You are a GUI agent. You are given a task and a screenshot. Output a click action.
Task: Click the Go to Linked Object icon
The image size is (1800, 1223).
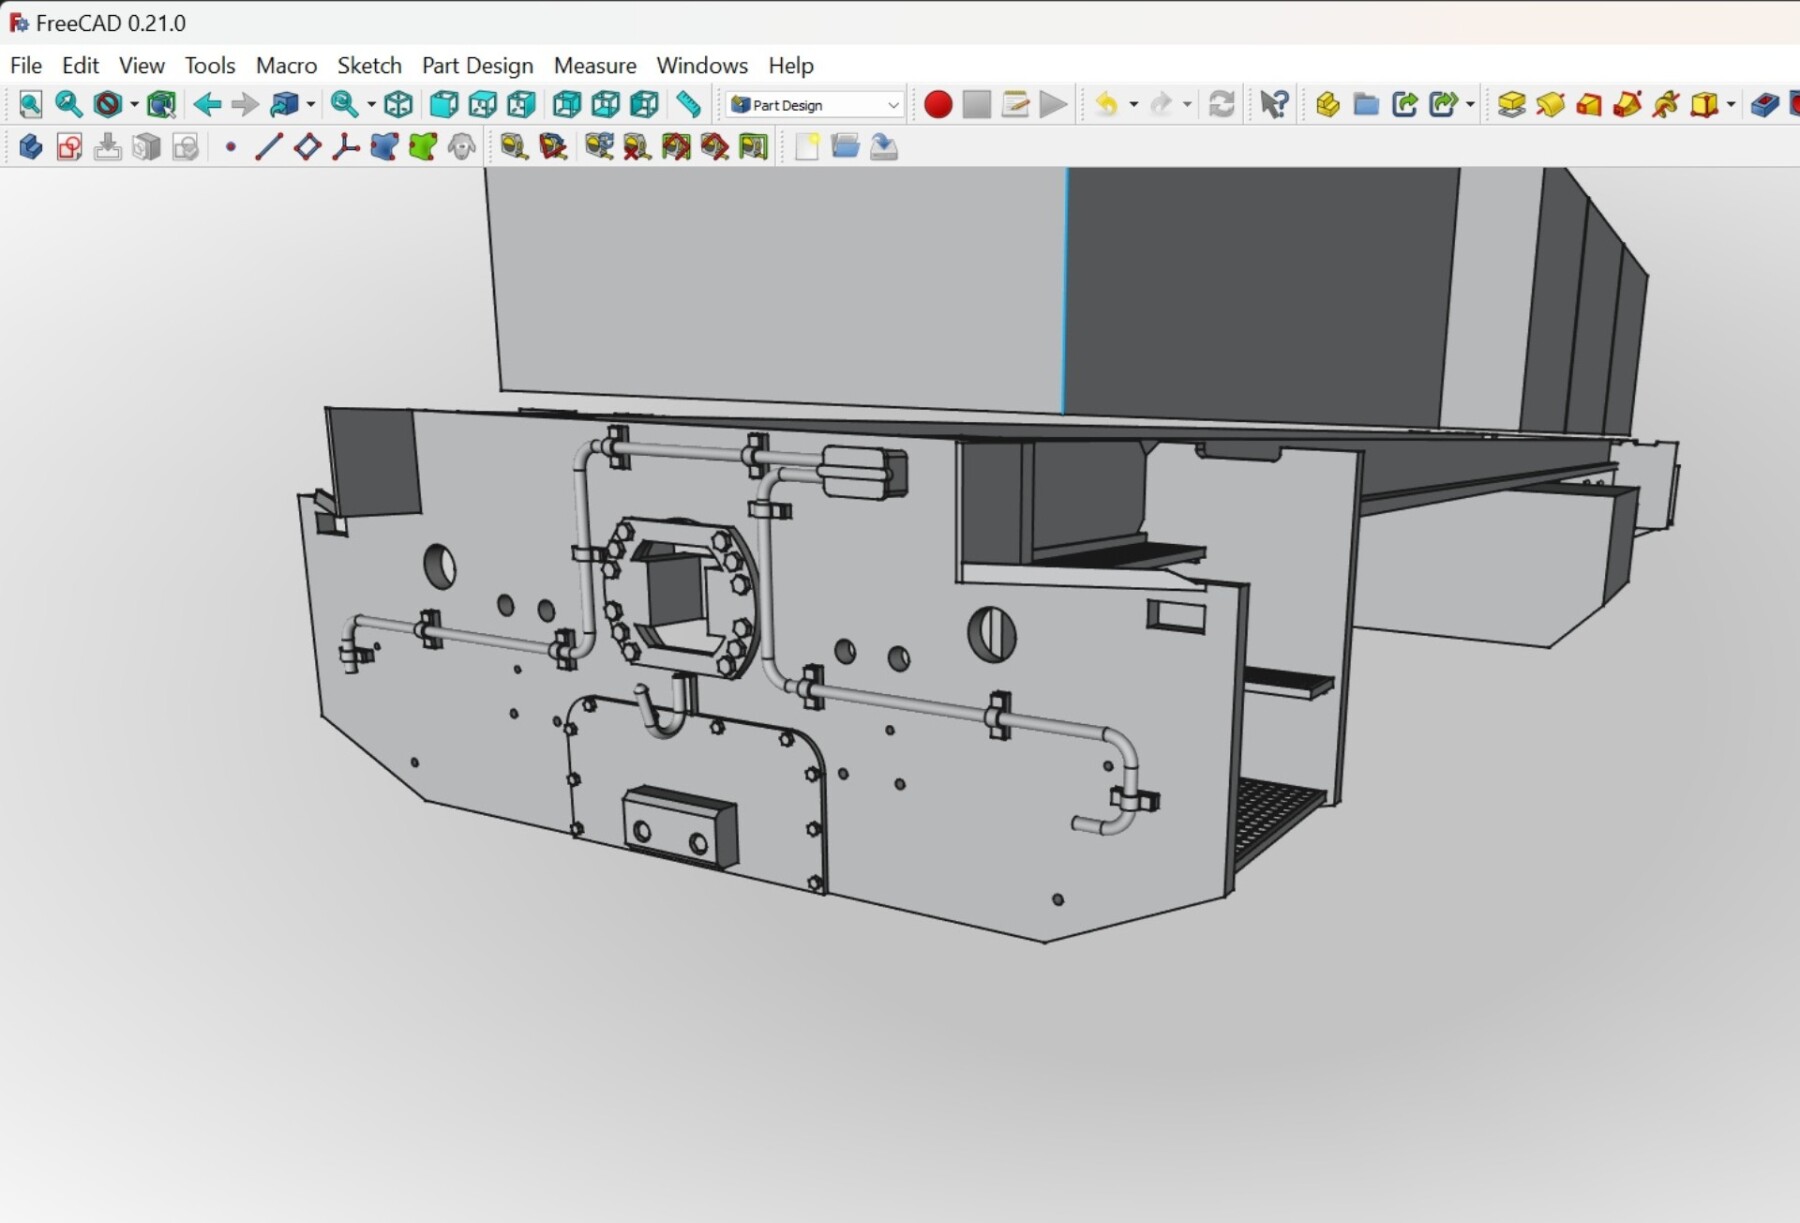click(285, 104)
